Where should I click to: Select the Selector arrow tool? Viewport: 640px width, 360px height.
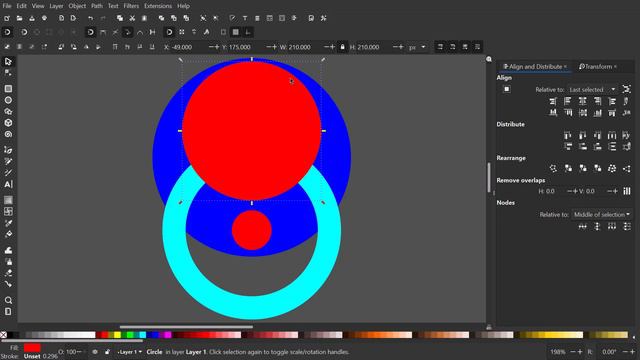pyautogui.click(x=8, y=62)
